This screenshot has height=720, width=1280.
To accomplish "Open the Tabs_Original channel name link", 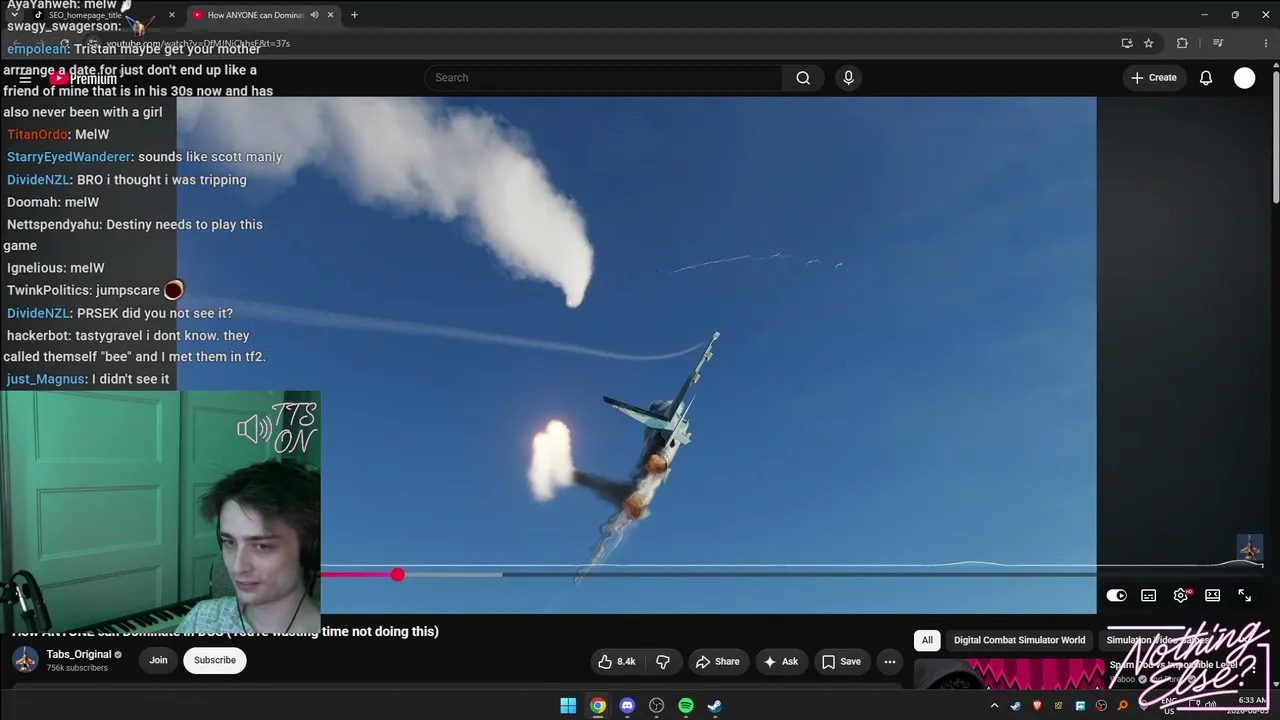I will 79,654.
